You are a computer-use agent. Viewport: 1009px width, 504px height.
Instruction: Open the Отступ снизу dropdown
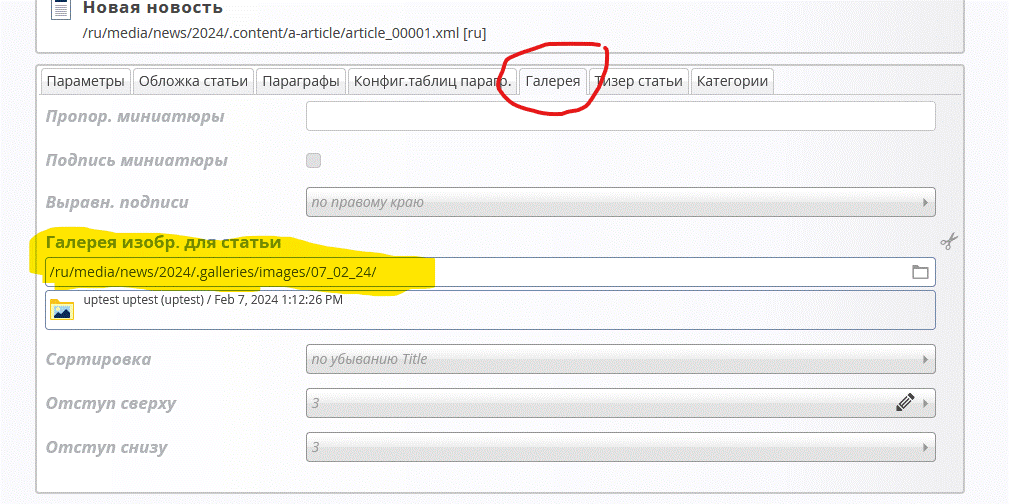(620, 447)
